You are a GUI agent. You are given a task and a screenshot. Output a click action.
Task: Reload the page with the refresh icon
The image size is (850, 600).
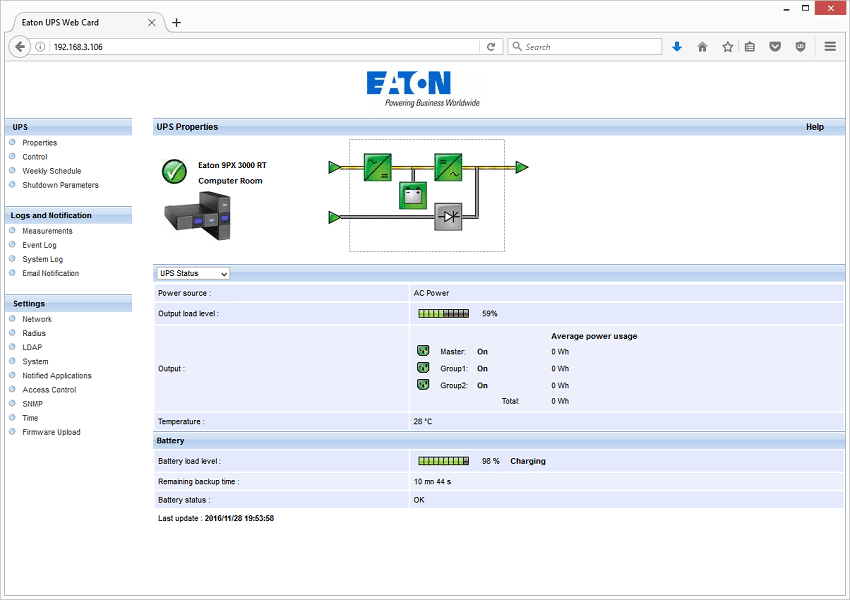pyautogui.click(x=491, y=47)
